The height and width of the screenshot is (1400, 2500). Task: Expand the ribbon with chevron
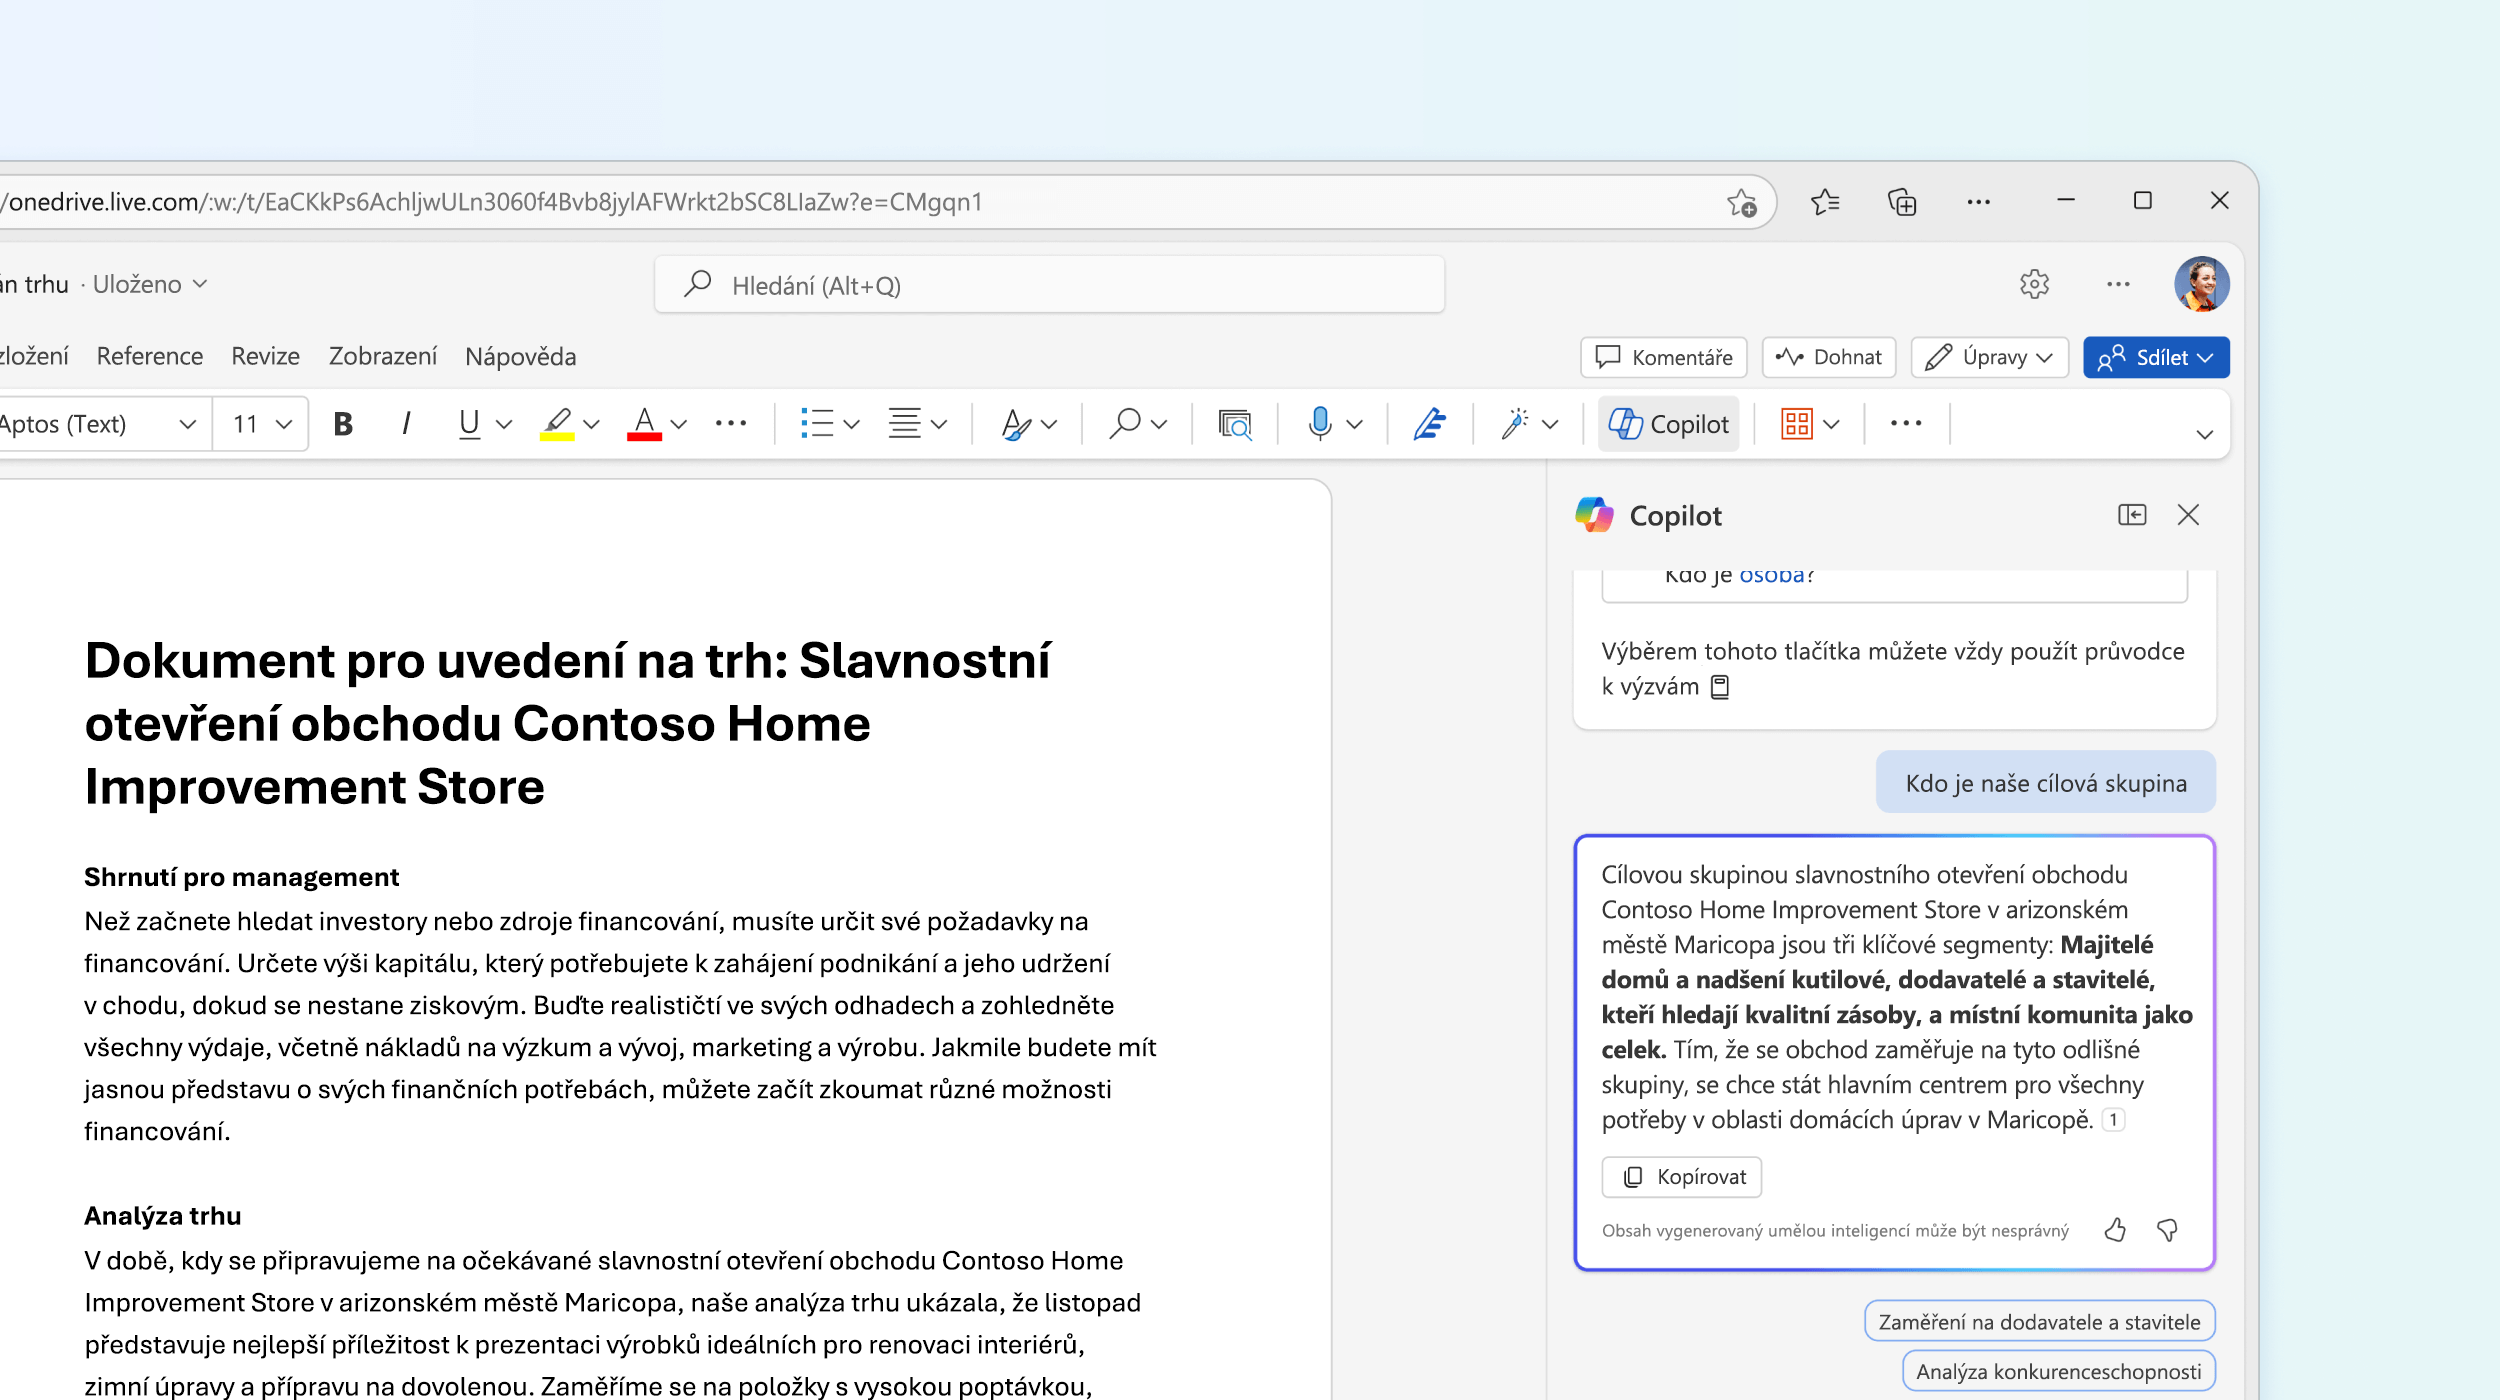pyautogui.click(x=2204, y=434)
